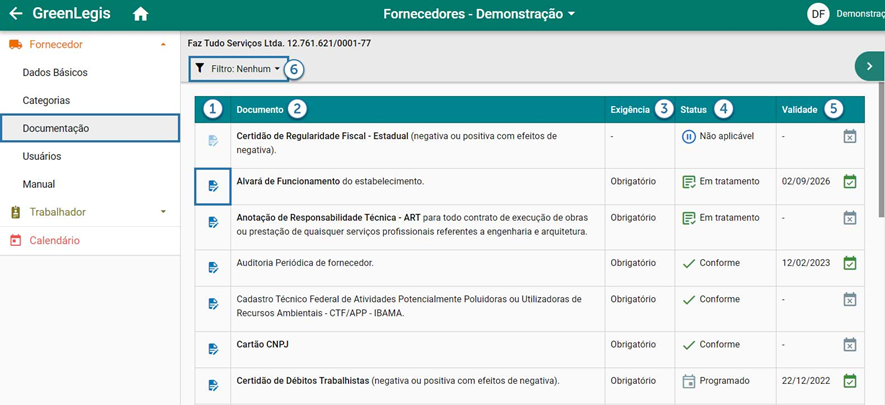
Task: Open the Calendário menu item
Action: pyautogui.click(x=55, y=240)
